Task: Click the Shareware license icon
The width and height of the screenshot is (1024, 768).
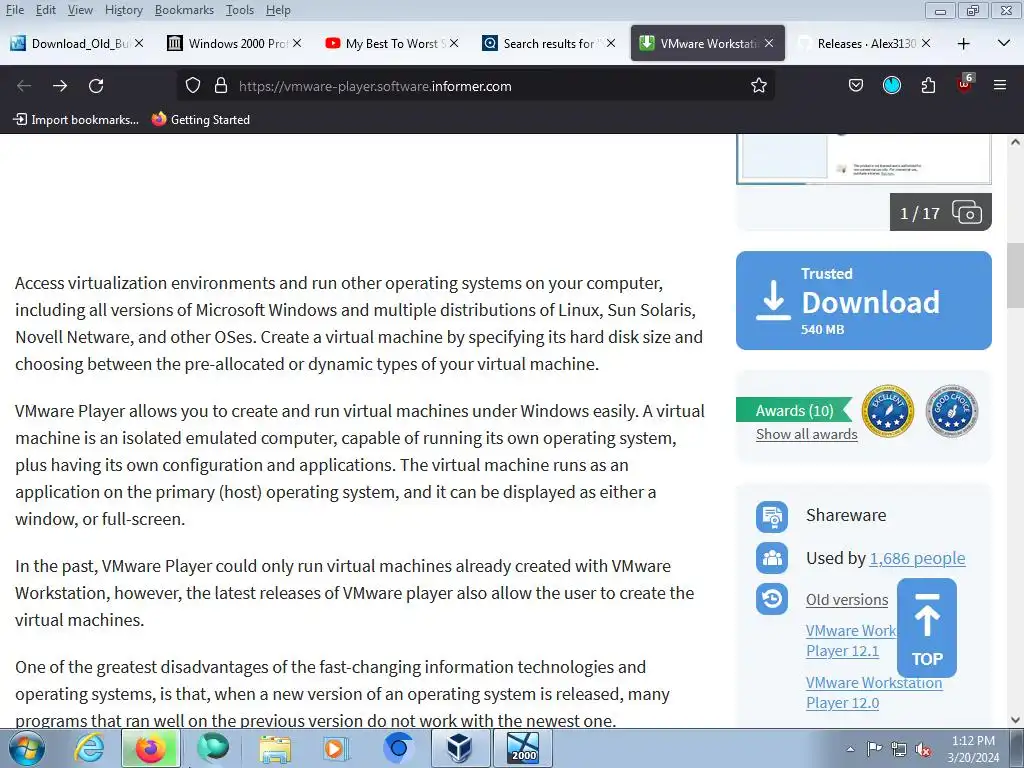Action: pyautogui.click(x=772, y=517)
